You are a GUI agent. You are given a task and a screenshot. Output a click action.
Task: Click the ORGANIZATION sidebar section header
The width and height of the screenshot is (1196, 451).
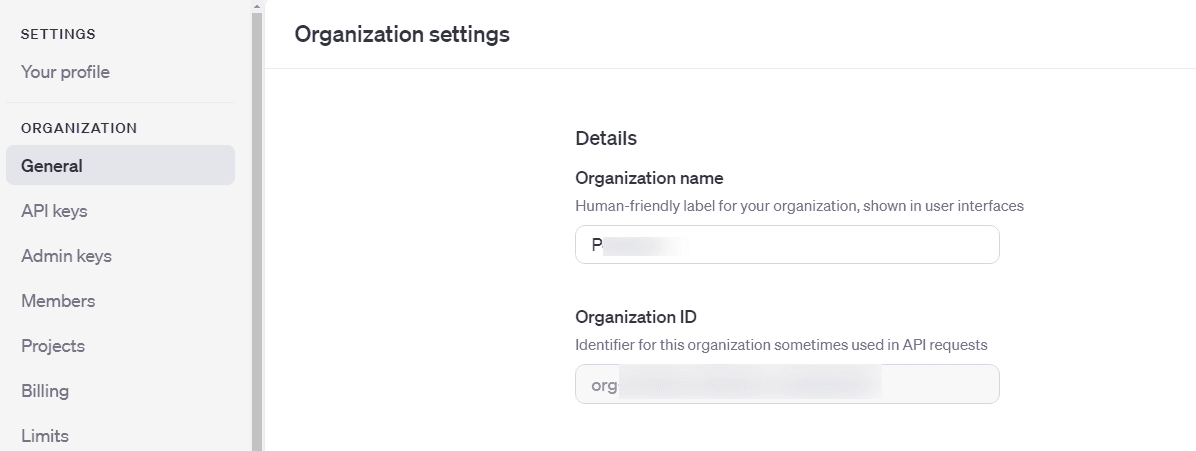click(79, 128)
